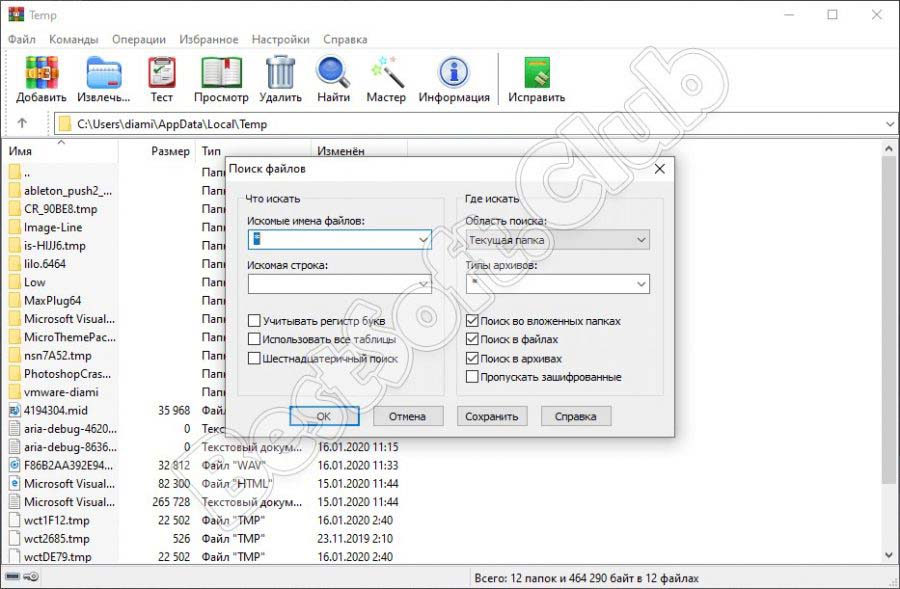This screenshot has height=589, width=900.
Task: Select the 4194304.mid file icon
Action: (x=15, y=410)
